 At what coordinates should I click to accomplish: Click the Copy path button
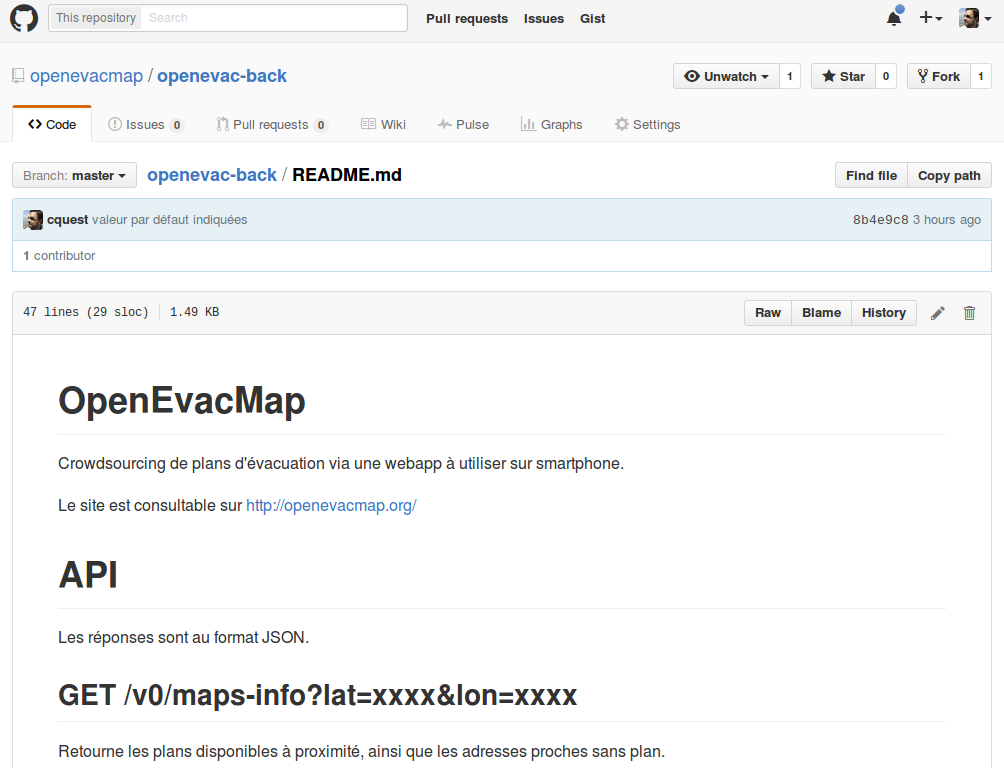point(949,176)
